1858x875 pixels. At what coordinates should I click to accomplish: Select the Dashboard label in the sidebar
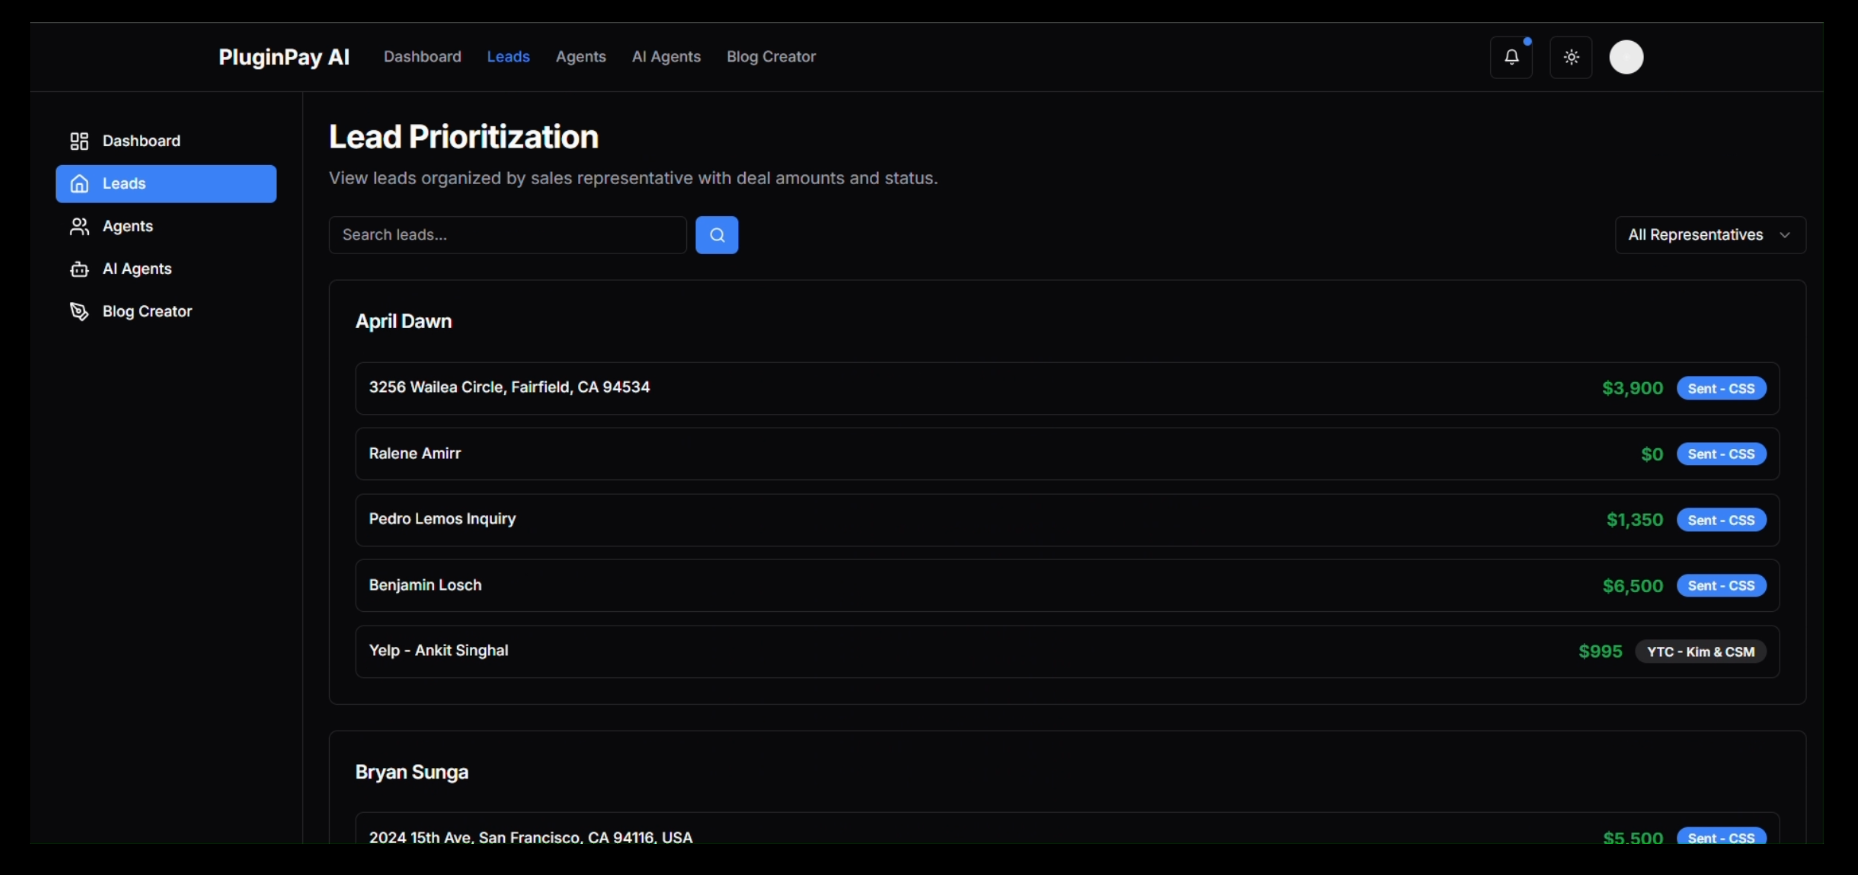pyautogui.click(x=141, y=141)
